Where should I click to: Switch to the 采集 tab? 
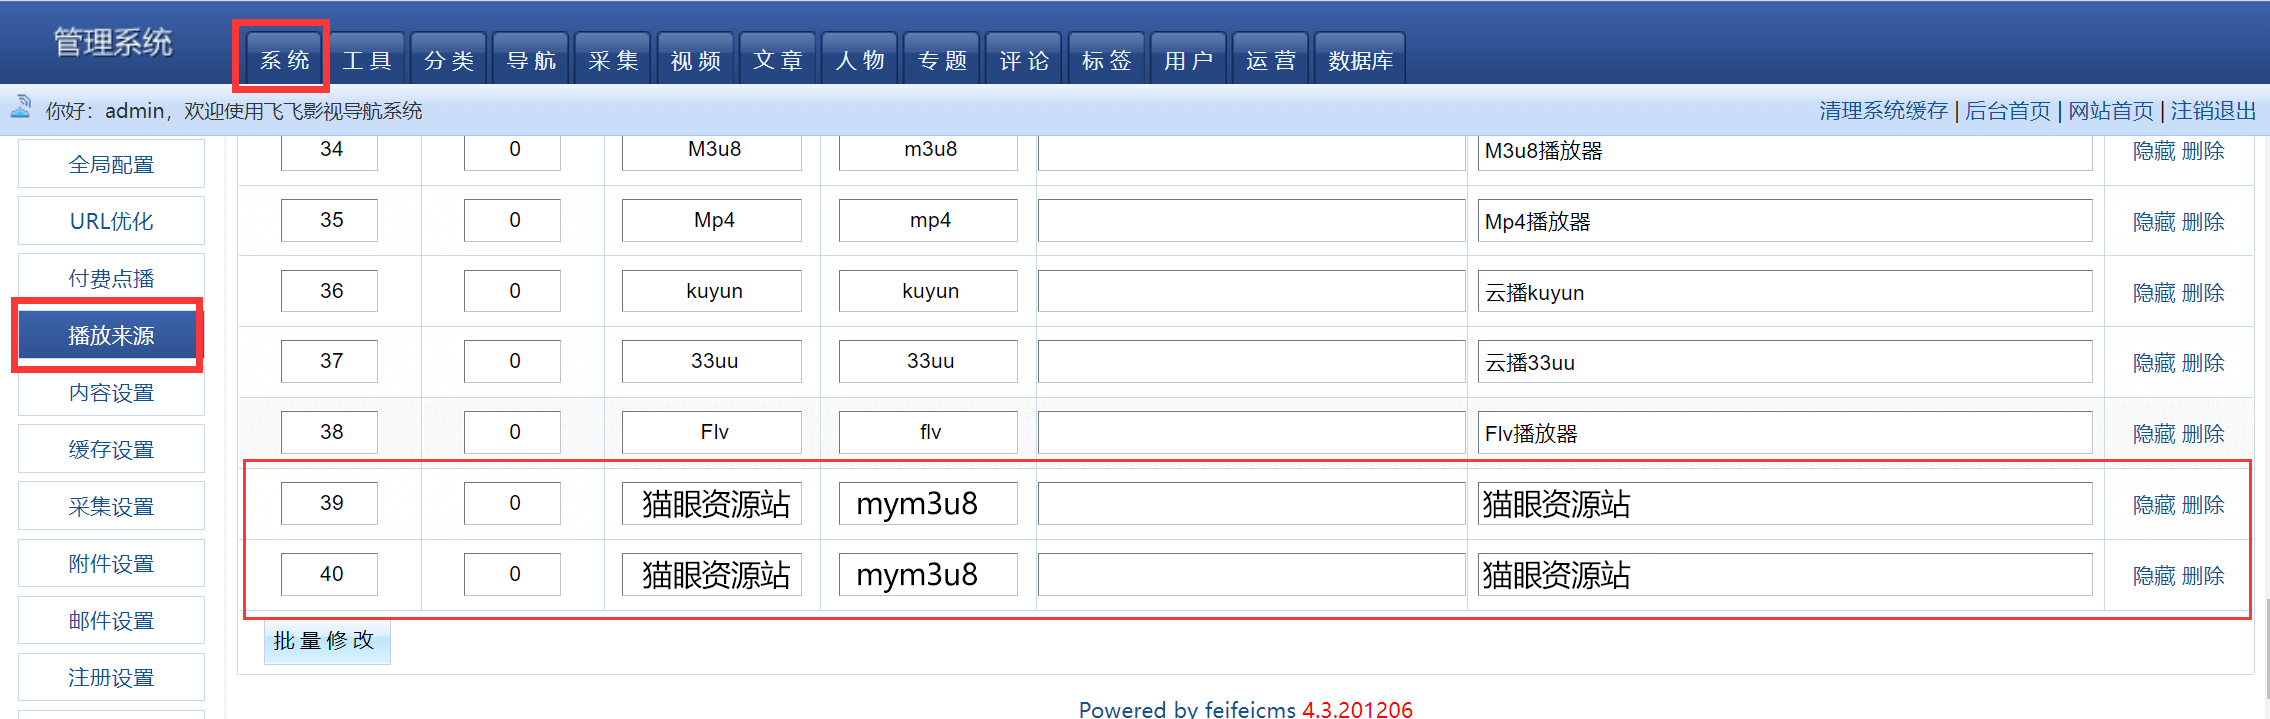(x=613, y=60)
